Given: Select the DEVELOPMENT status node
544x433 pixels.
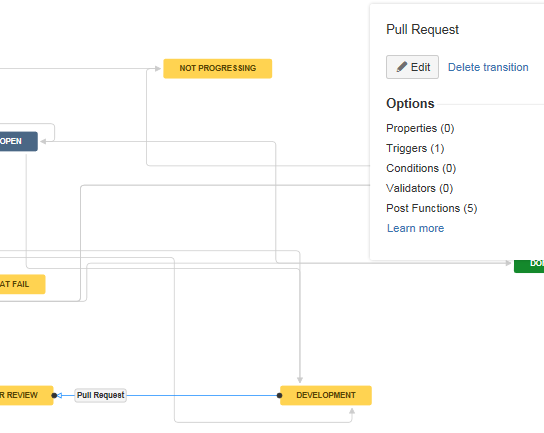Looking at the screenshot, I should coord(326,395).
